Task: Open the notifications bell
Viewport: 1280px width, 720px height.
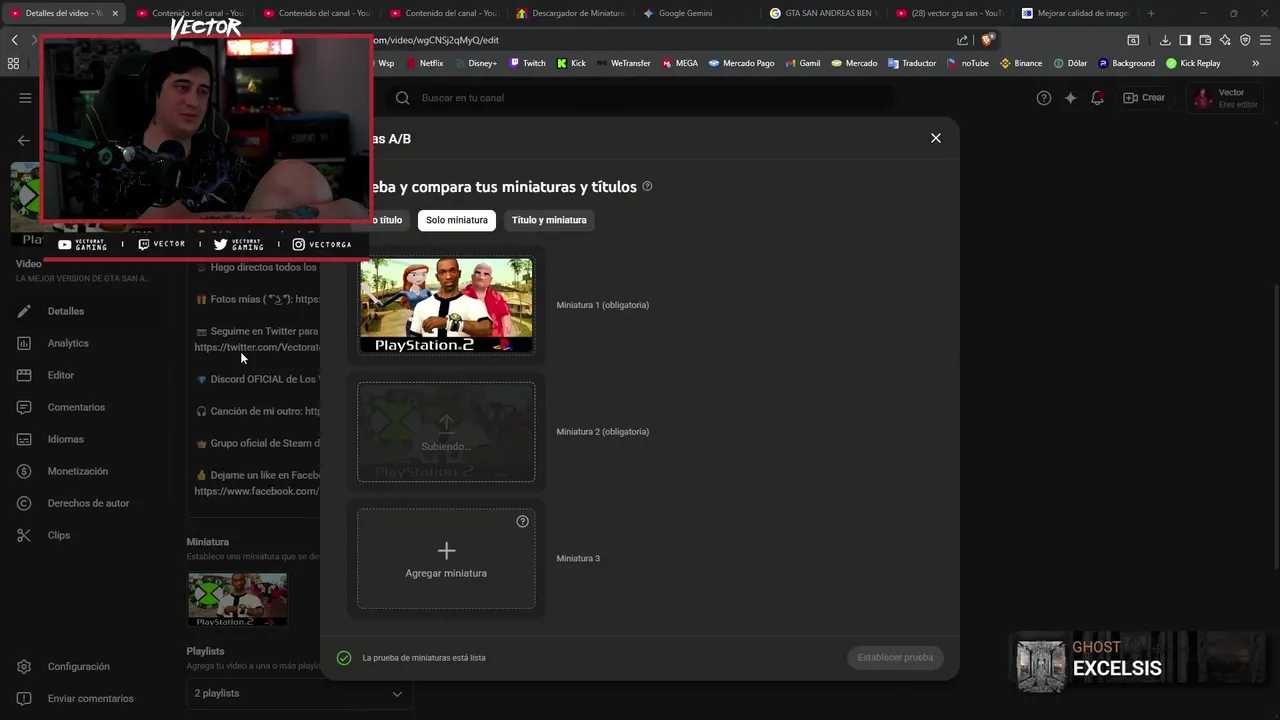Action: tap(1098, 98)
